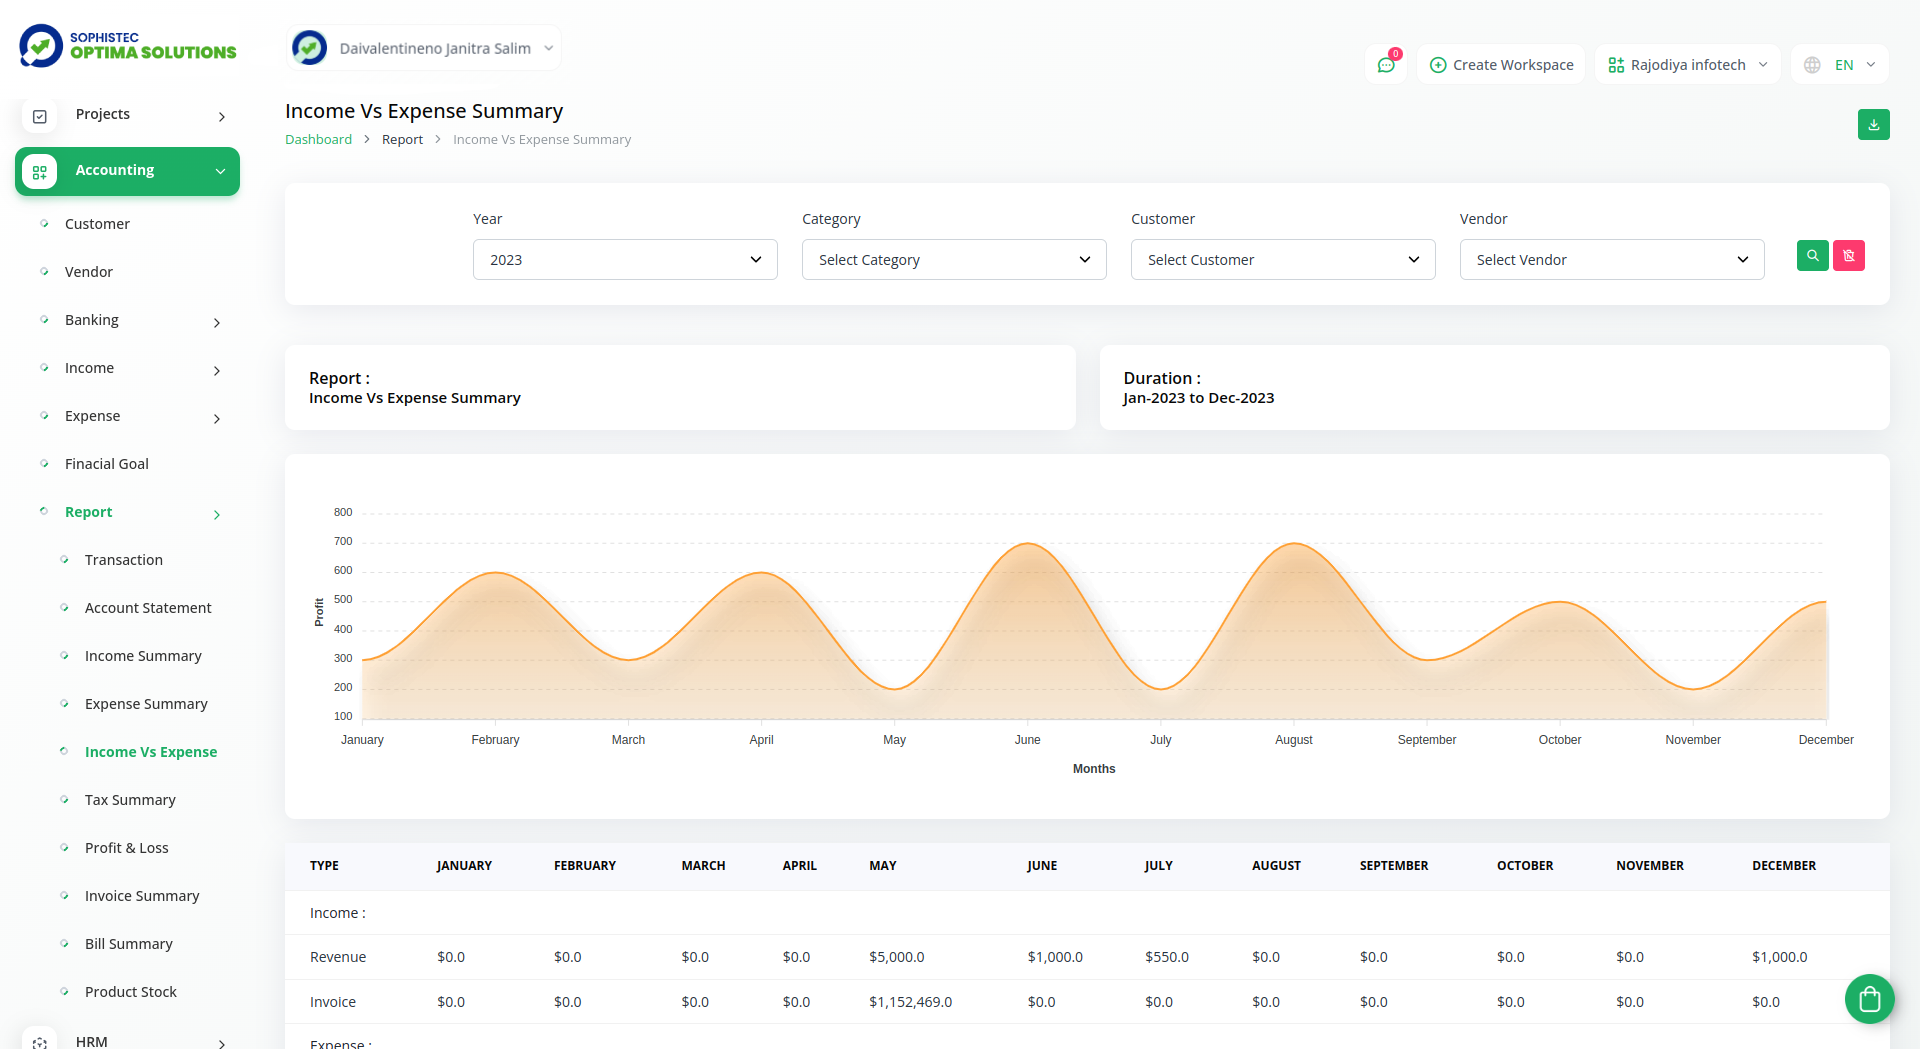Image resolution: width=1920 pixels, height=1049 pixels.
Task: Click the Create Workspace button
Action: [1501, 65]
